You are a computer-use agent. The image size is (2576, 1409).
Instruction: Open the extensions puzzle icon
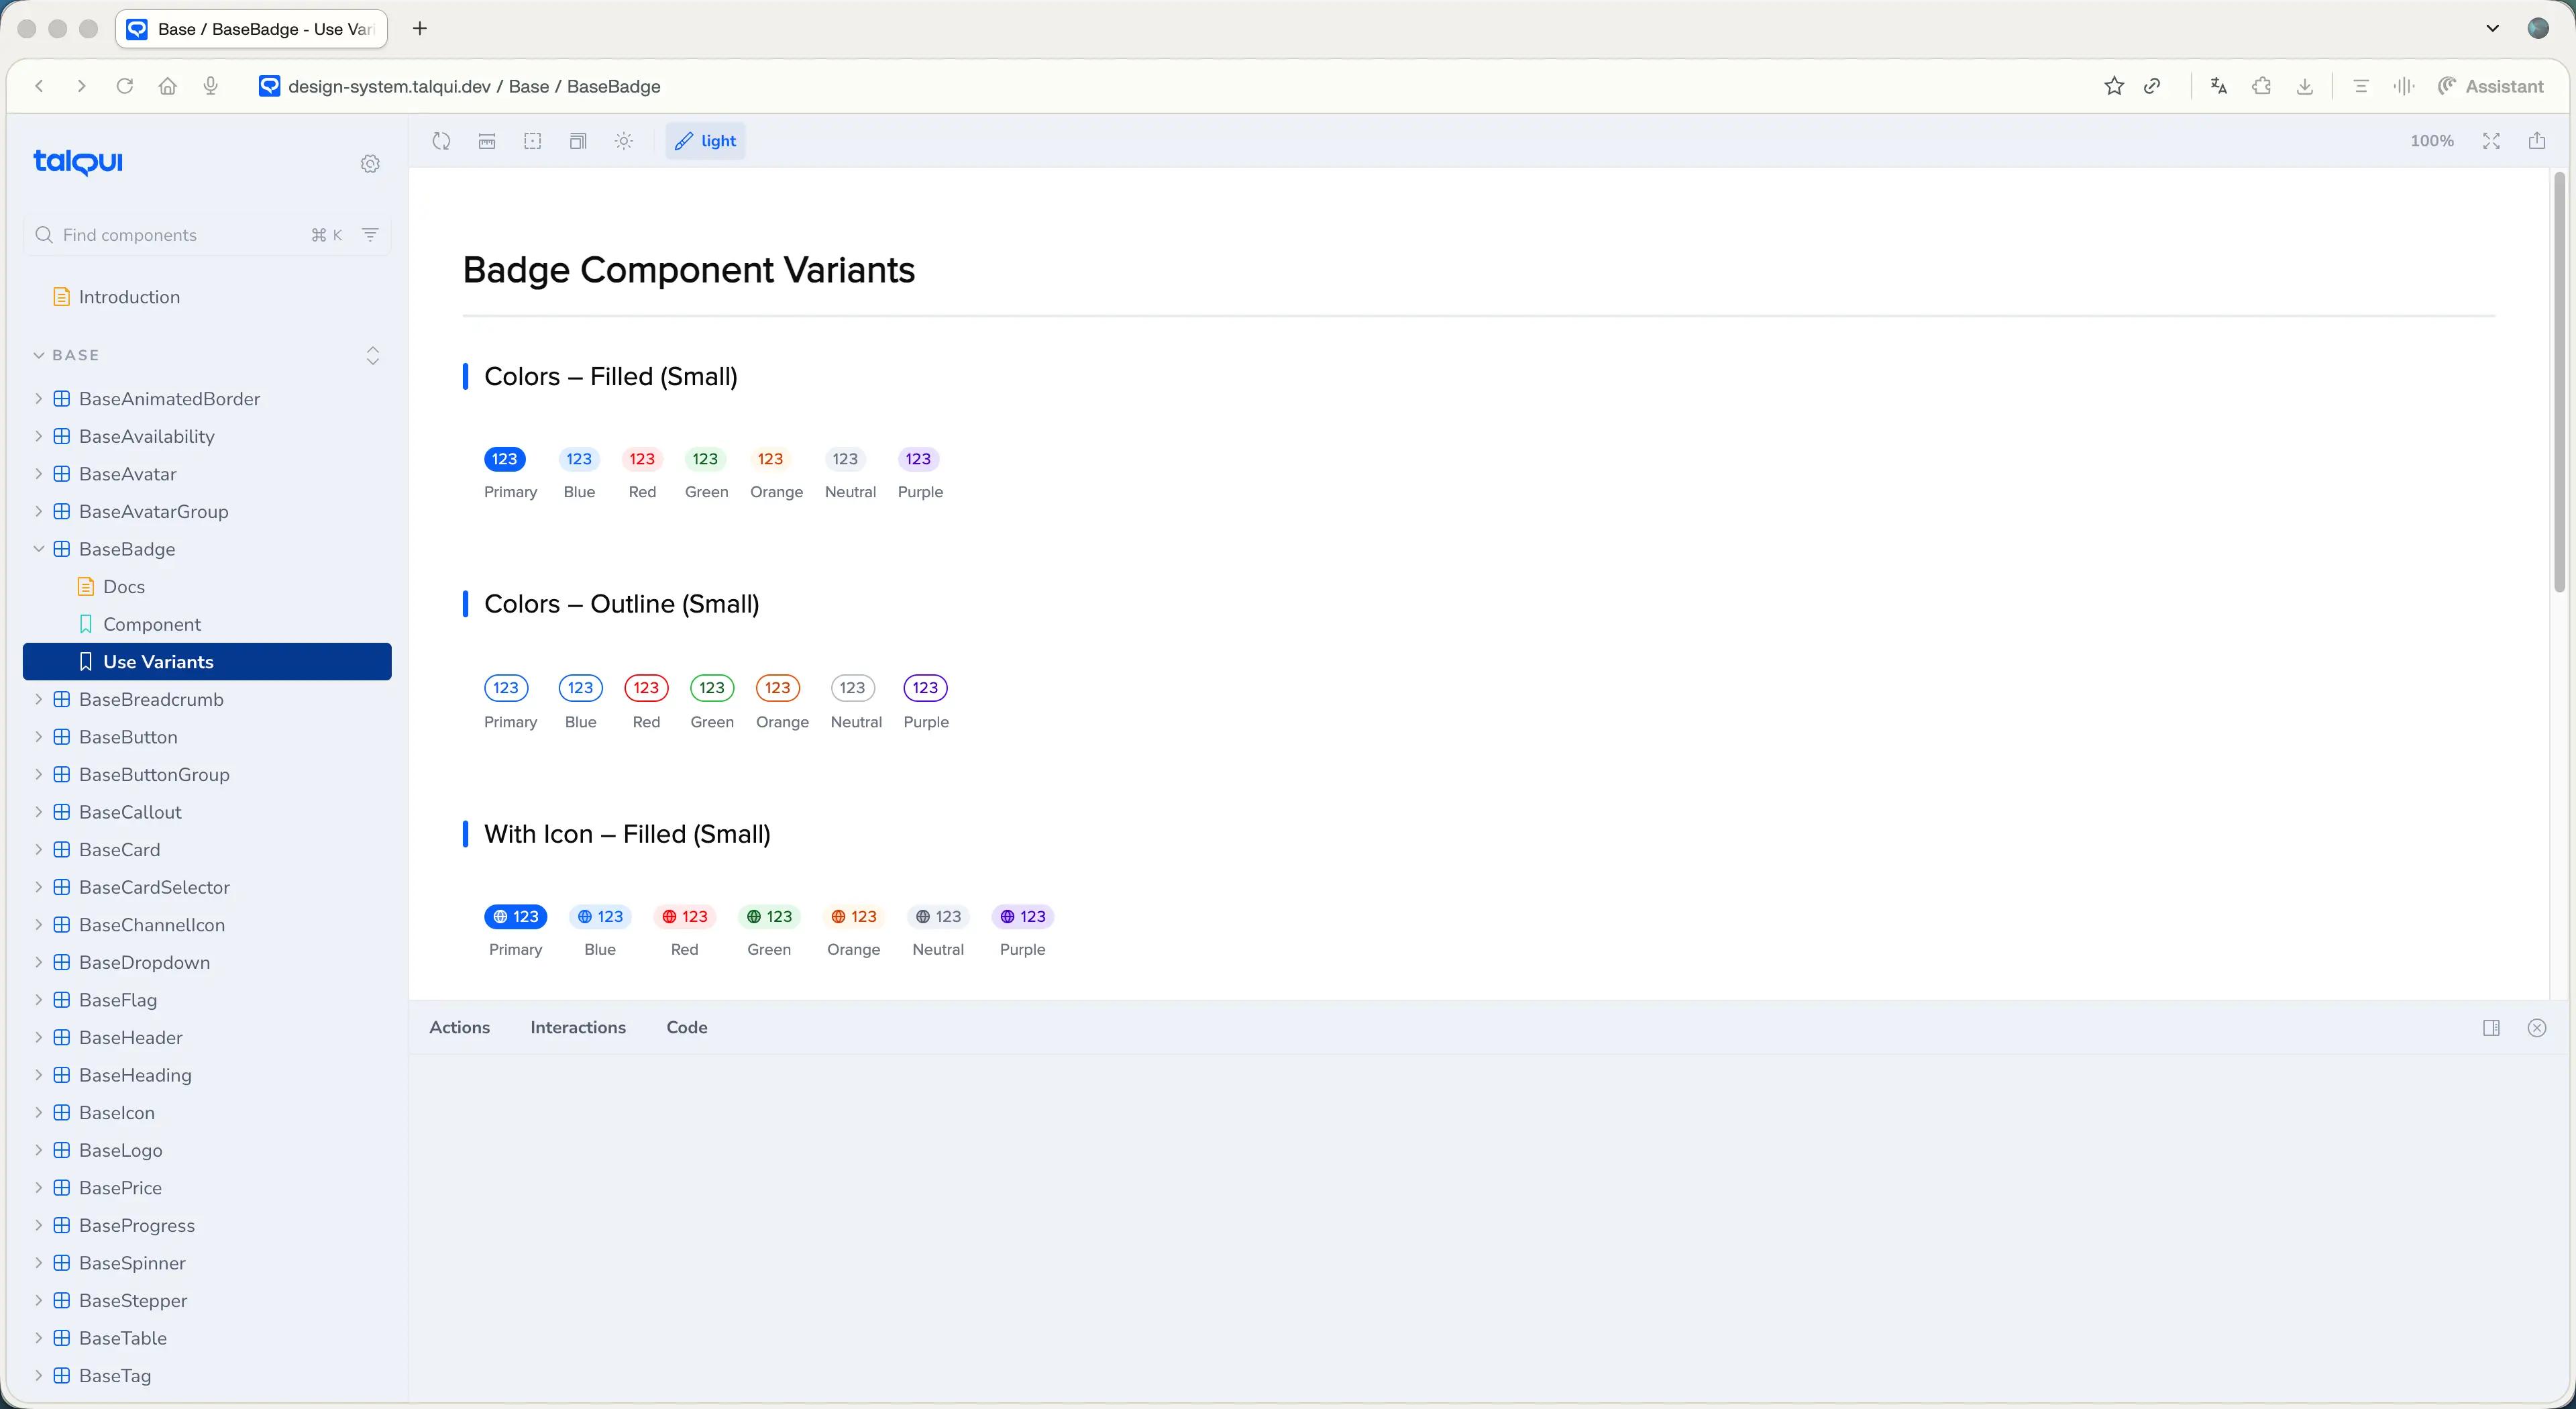(2262, 86)
